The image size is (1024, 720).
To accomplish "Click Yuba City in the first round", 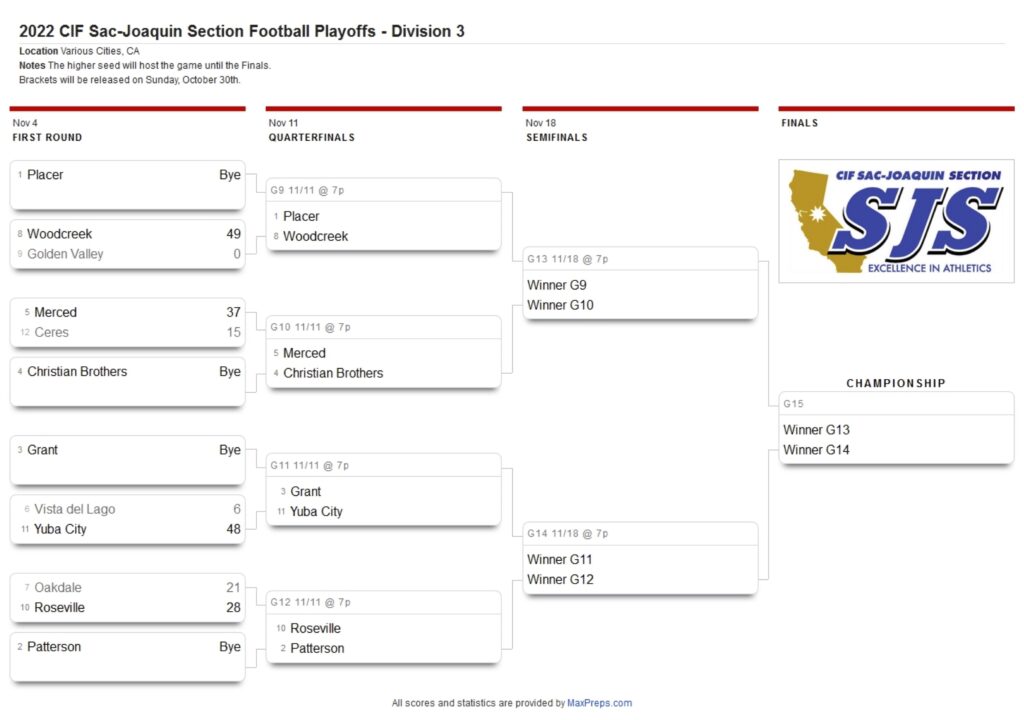I will [x=60, y=529].
